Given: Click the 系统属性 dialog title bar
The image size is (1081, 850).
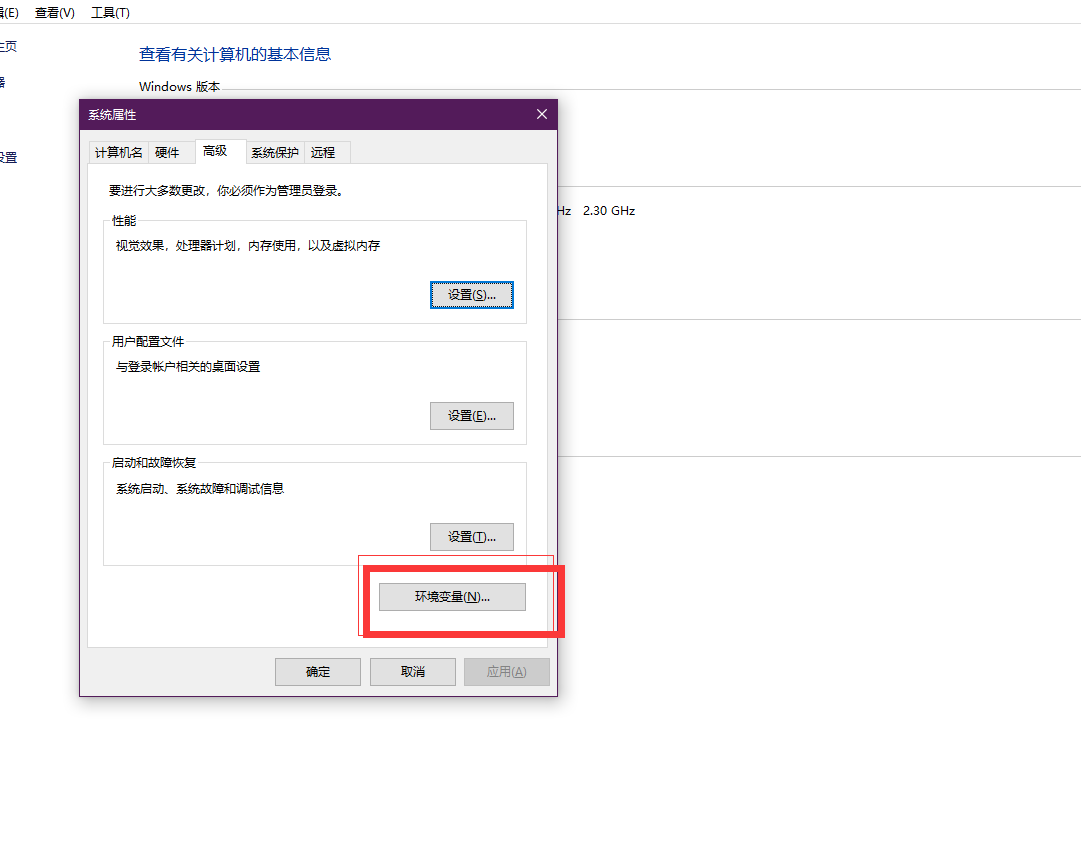Looking at the screenshot, I should coord(300,115).
